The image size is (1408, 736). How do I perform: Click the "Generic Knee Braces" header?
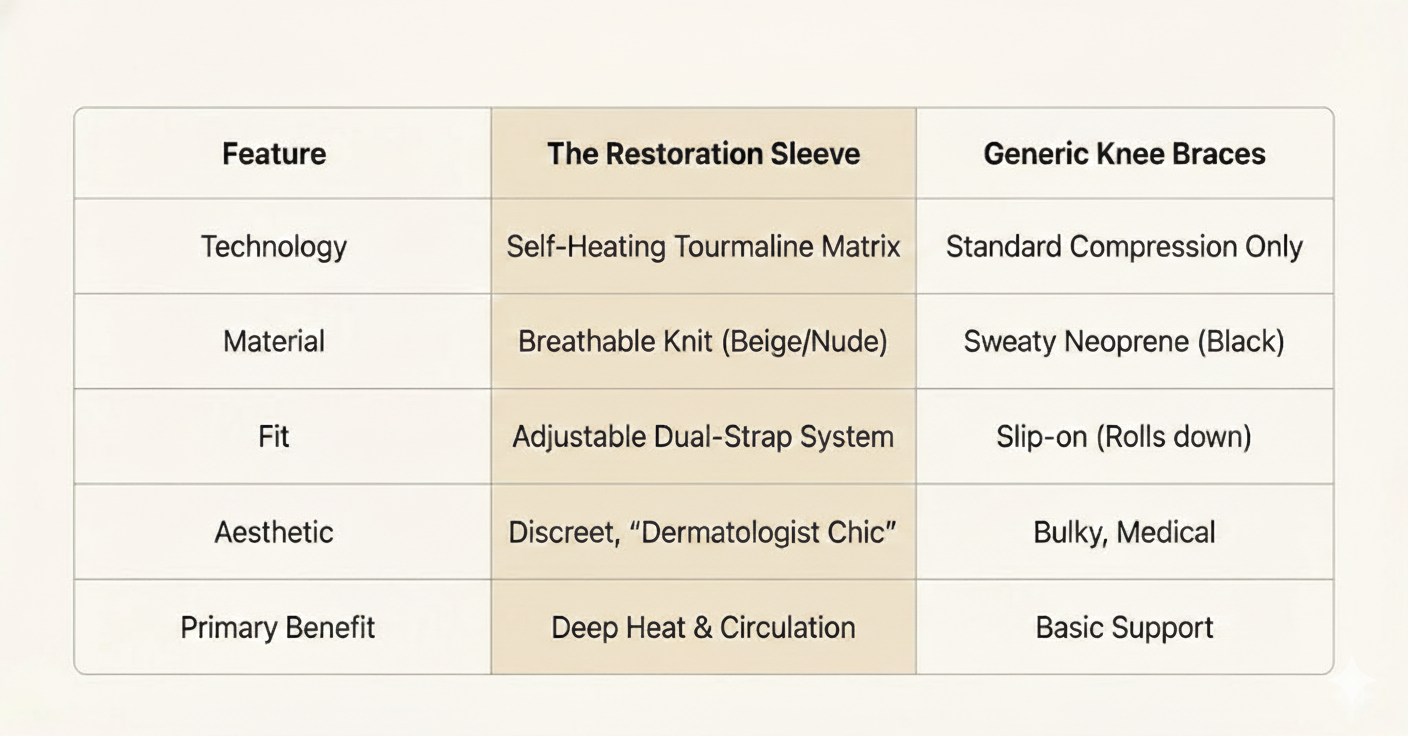[x=1124, y=154]
